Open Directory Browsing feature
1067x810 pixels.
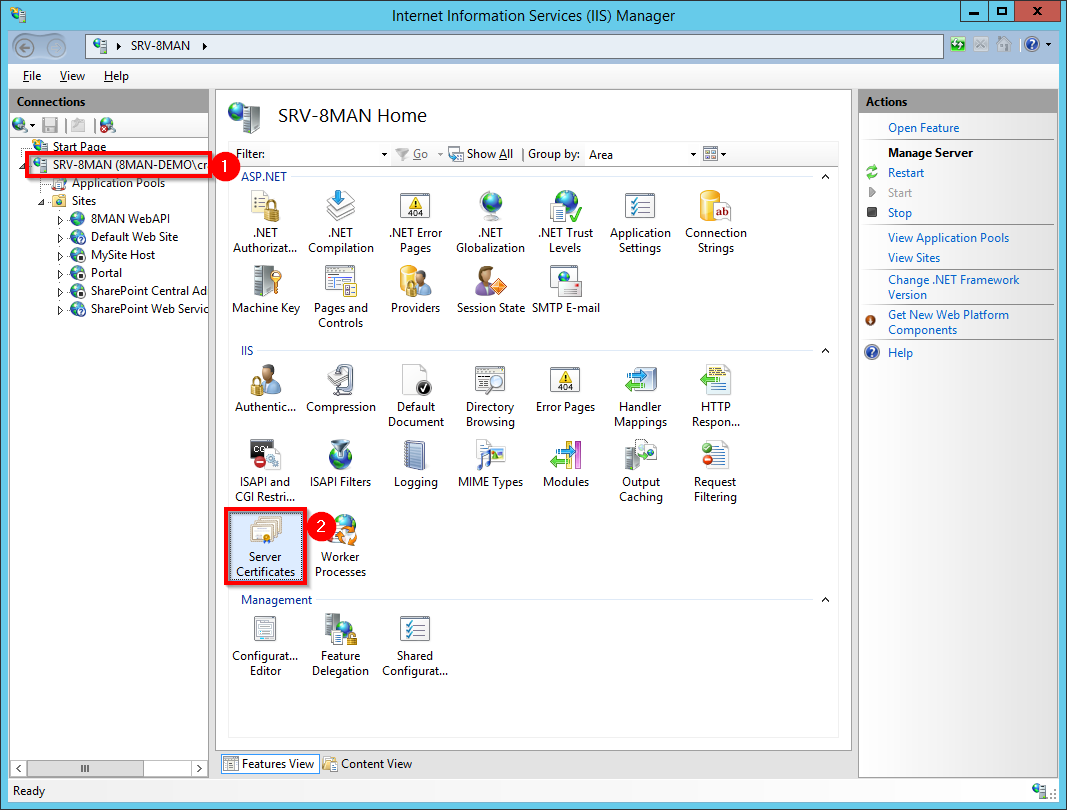[490, 395]
